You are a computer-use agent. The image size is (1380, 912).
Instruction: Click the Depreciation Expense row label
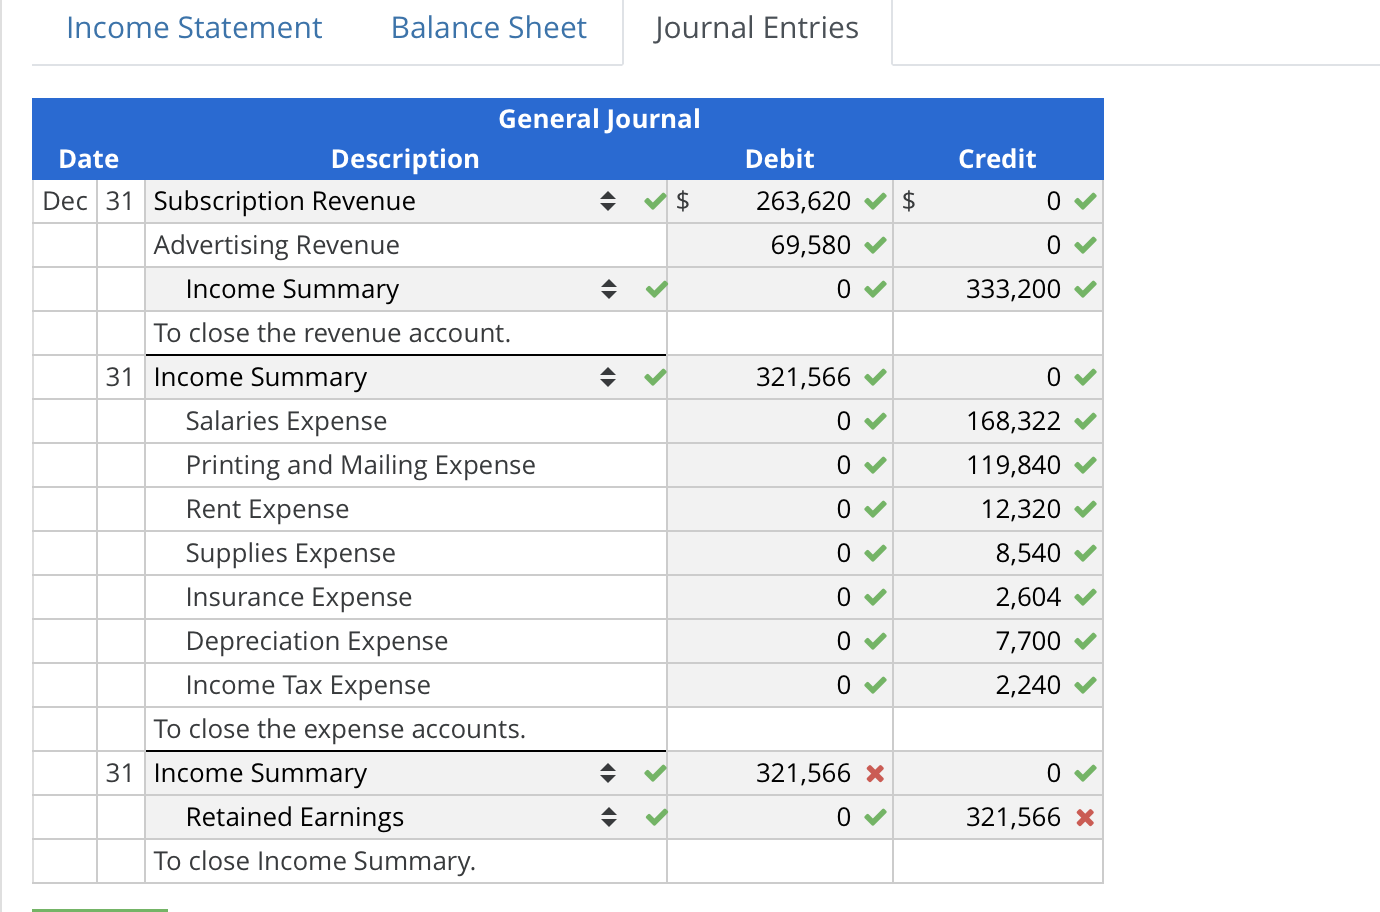pyautogui.click(x=317, y=641)
